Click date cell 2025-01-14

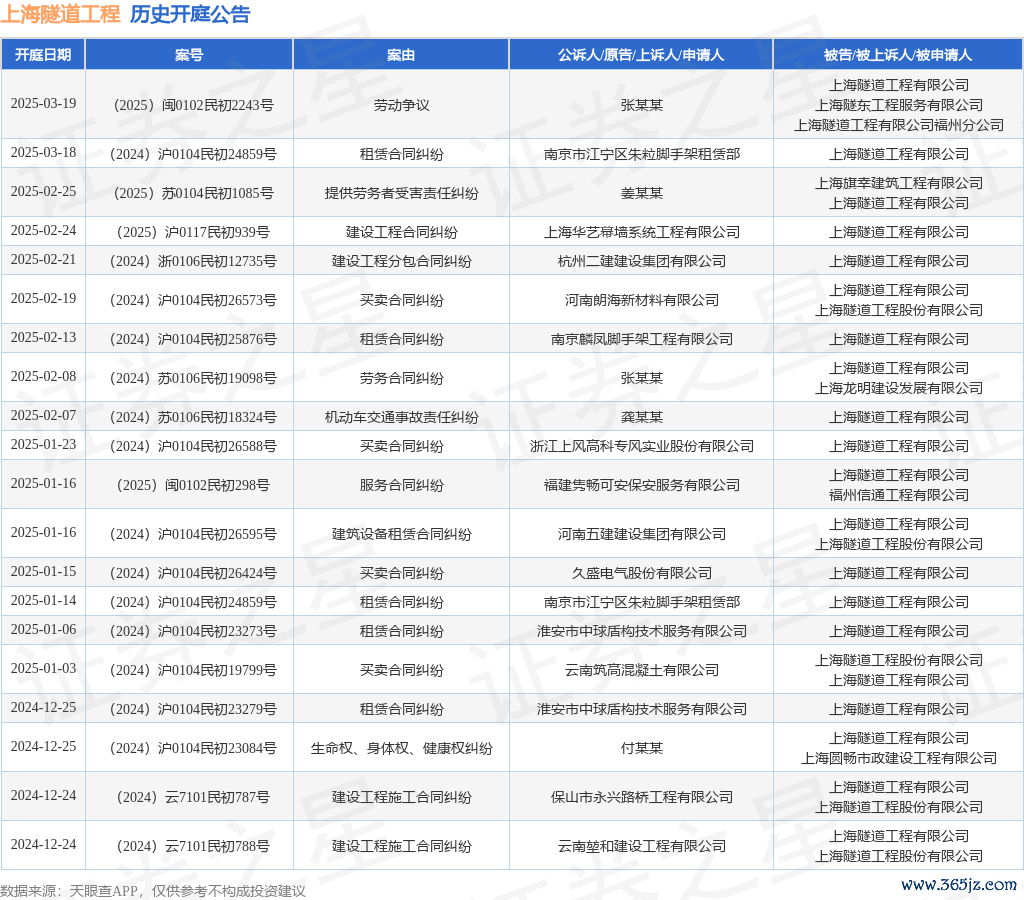tap(43, 600)
